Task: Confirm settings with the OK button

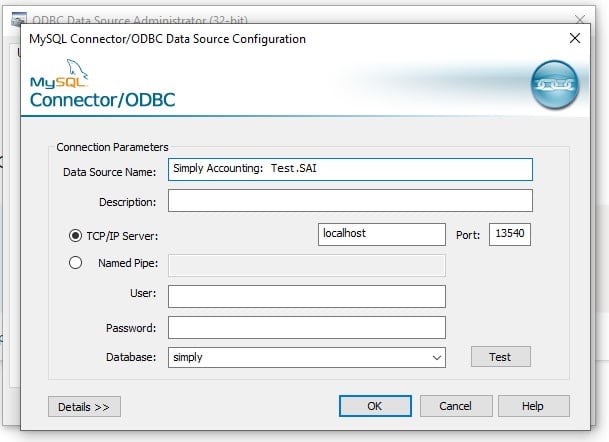Action: click(374, 406)
